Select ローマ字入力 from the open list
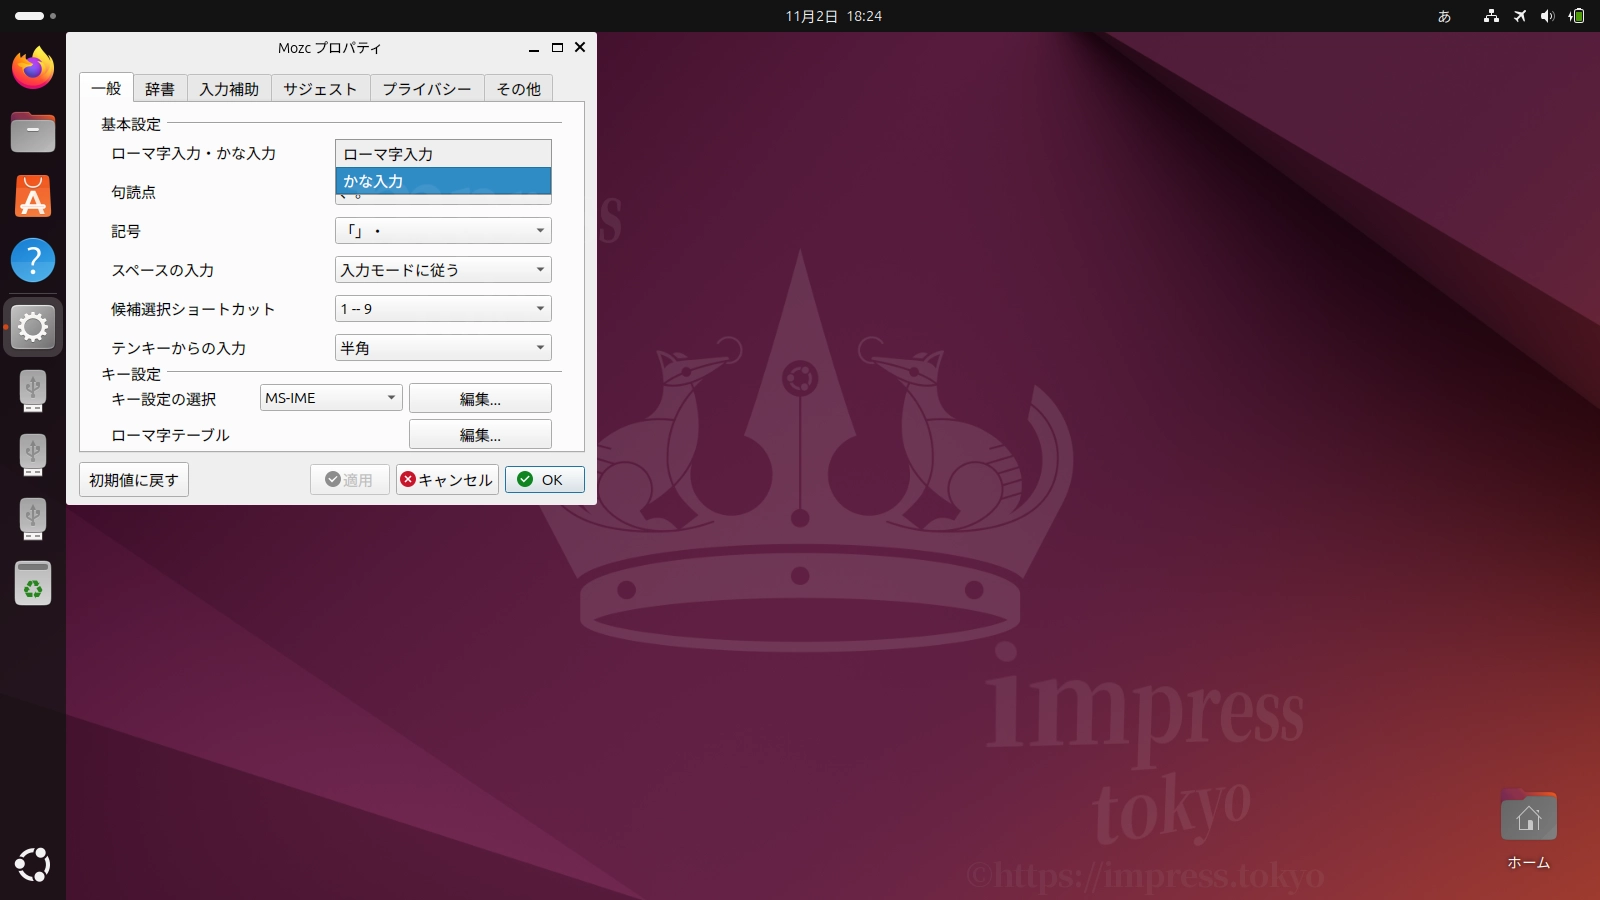 (443, 154)
